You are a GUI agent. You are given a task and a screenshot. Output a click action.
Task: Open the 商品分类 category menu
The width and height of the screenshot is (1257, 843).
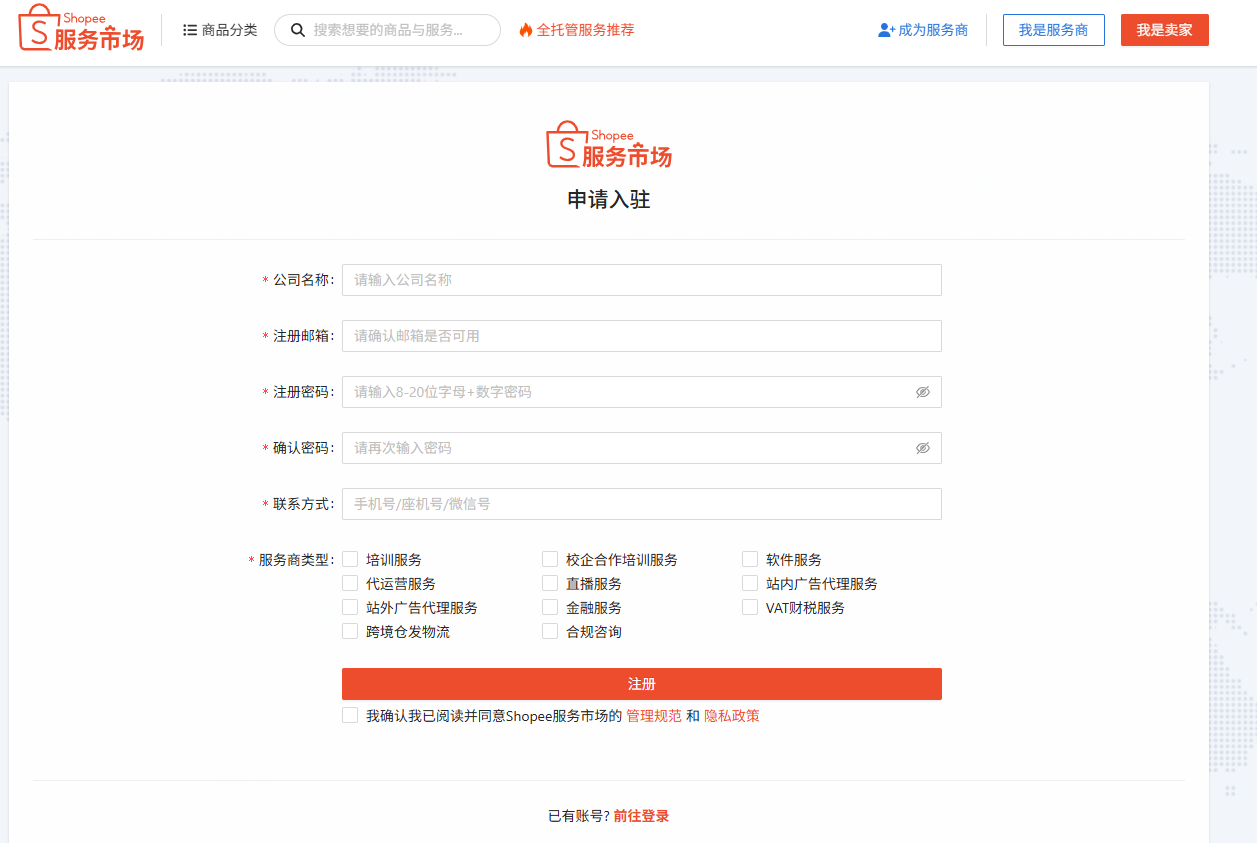click(x=220, y=30)
